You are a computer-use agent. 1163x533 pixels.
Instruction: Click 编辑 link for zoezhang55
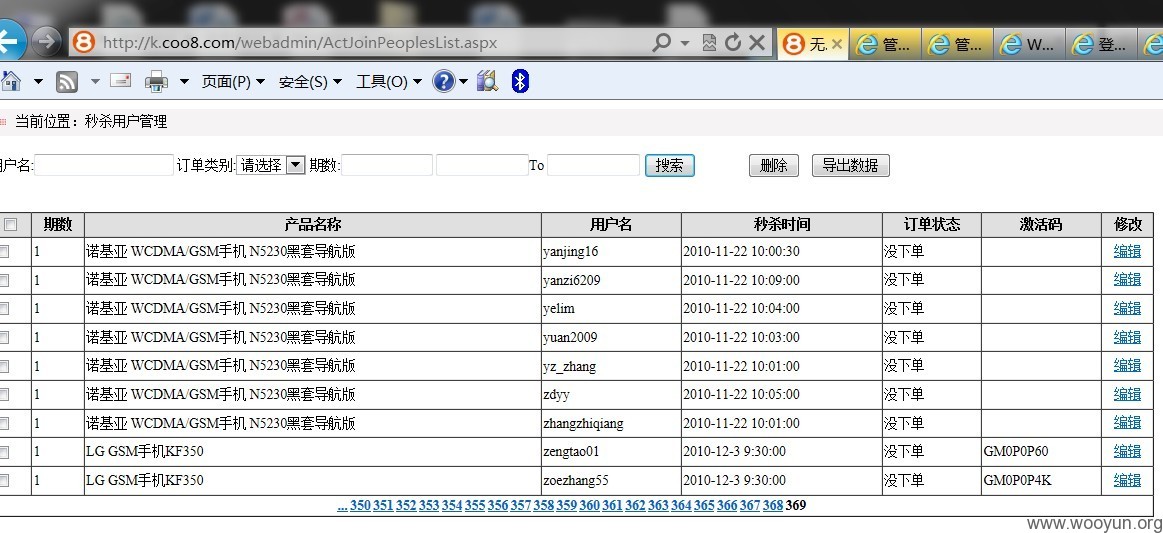click(x=1127, y=480)
